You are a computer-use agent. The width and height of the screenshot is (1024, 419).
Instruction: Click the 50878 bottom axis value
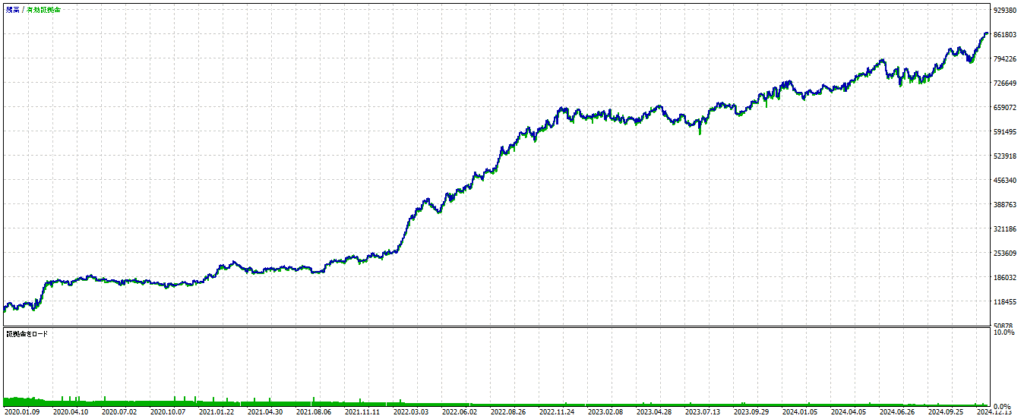point(1005,326)
